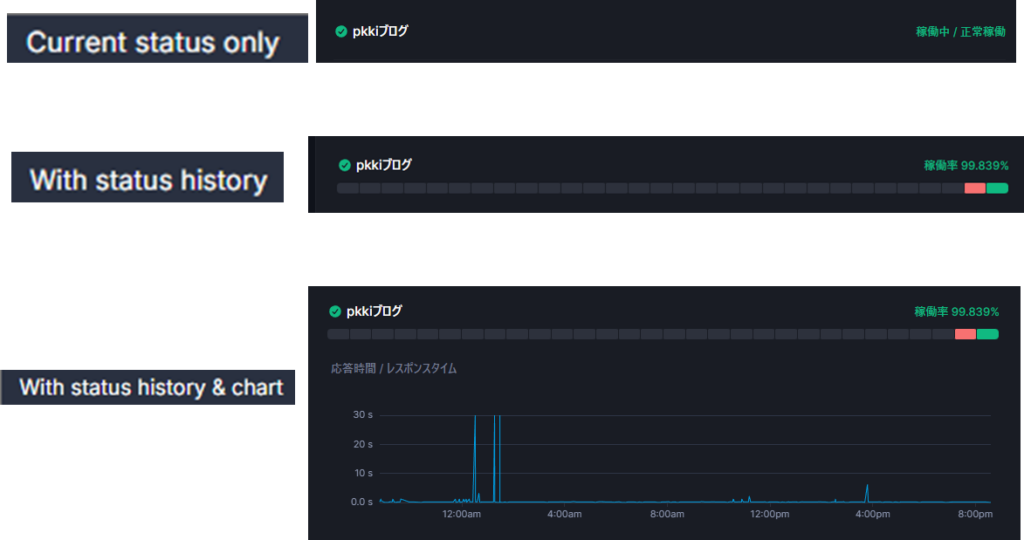Image resolution: width=1024 pixels, height=540 pixels.
Task: Click the green check icon in top panel
Action: pyautogui.click(x=341, y=31)
